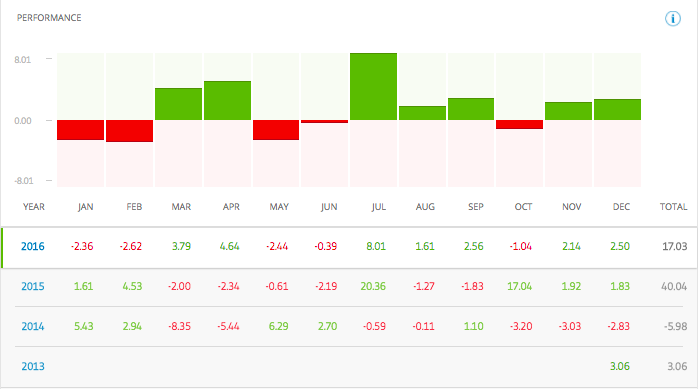Click the 2015 July value 20.36
This screenshot has height=389, width=698.
pyautogui.click(x=373, y=286)
